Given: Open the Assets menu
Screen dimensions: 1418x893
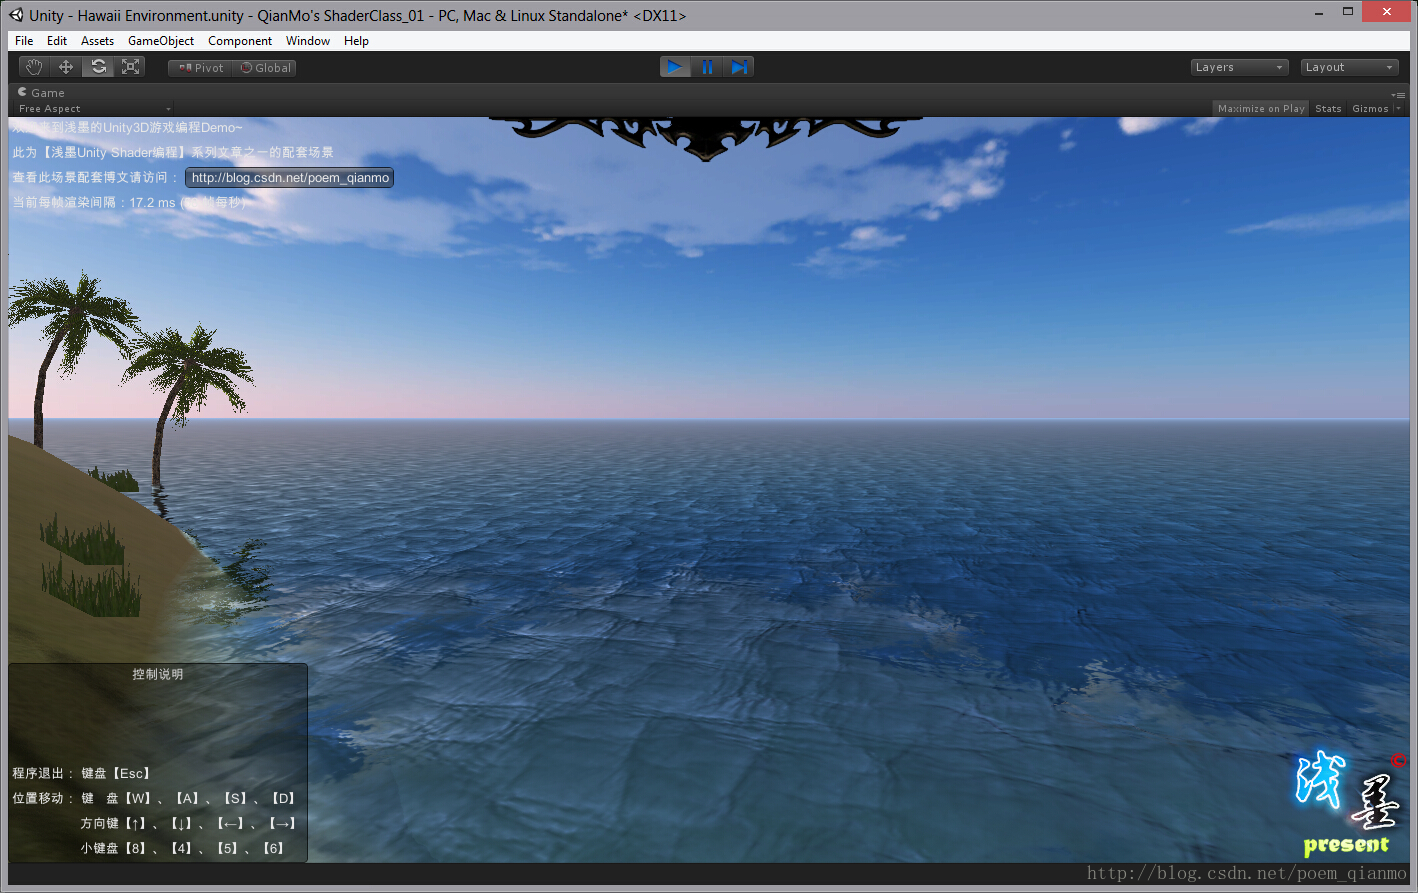Looking at the screenshot, I should point(97,41).
